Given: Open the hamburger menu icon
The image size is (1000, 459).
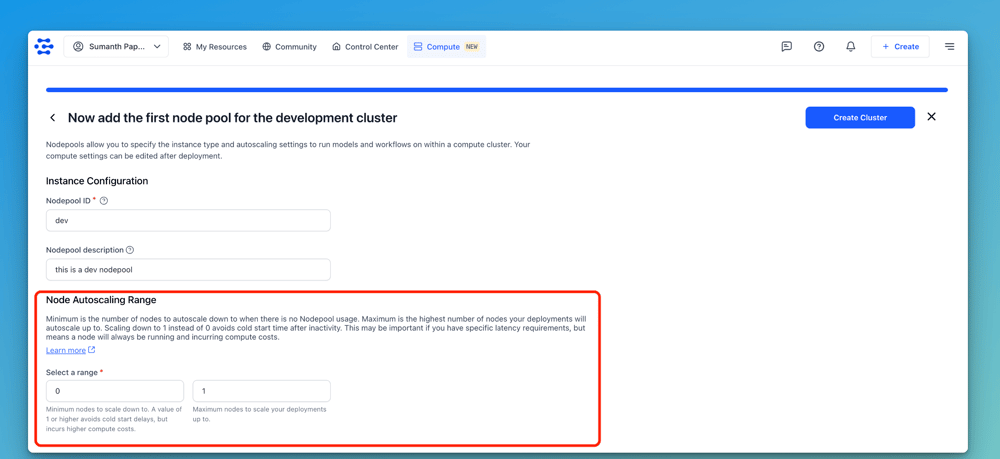Looking at the screenshot, I should coord(949,47).
